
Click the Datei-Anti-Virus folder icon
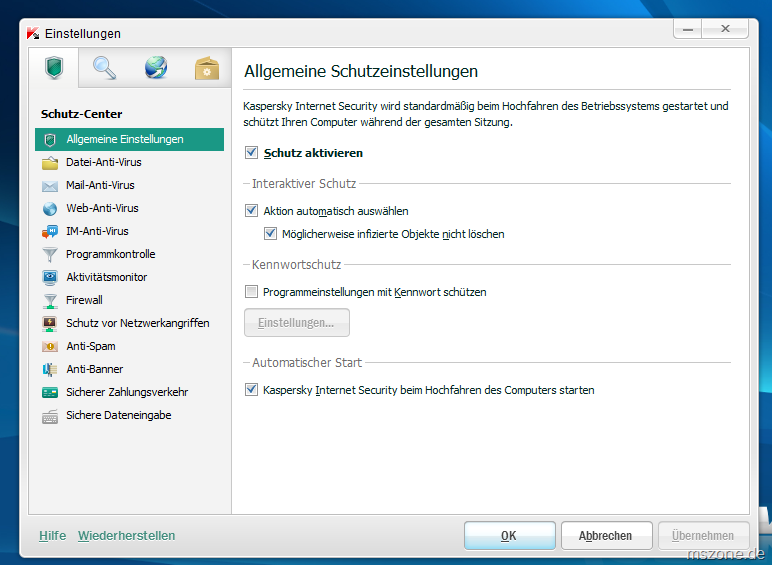tap(50, 162)
